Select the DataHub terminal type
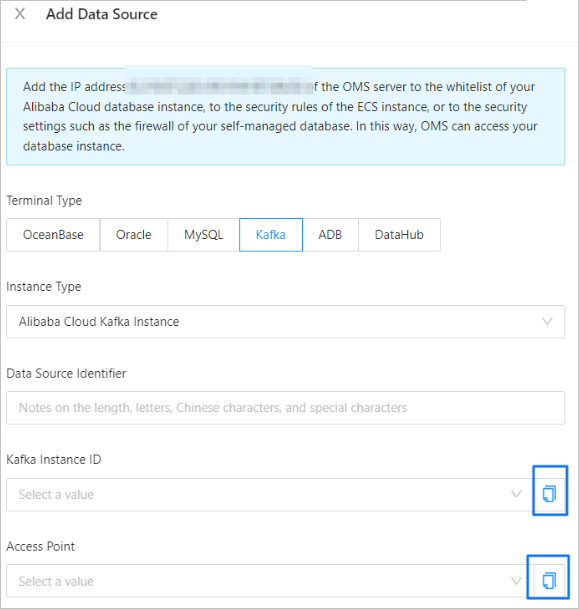This screenshot has width=579, height=609. [x=399, y=235]
